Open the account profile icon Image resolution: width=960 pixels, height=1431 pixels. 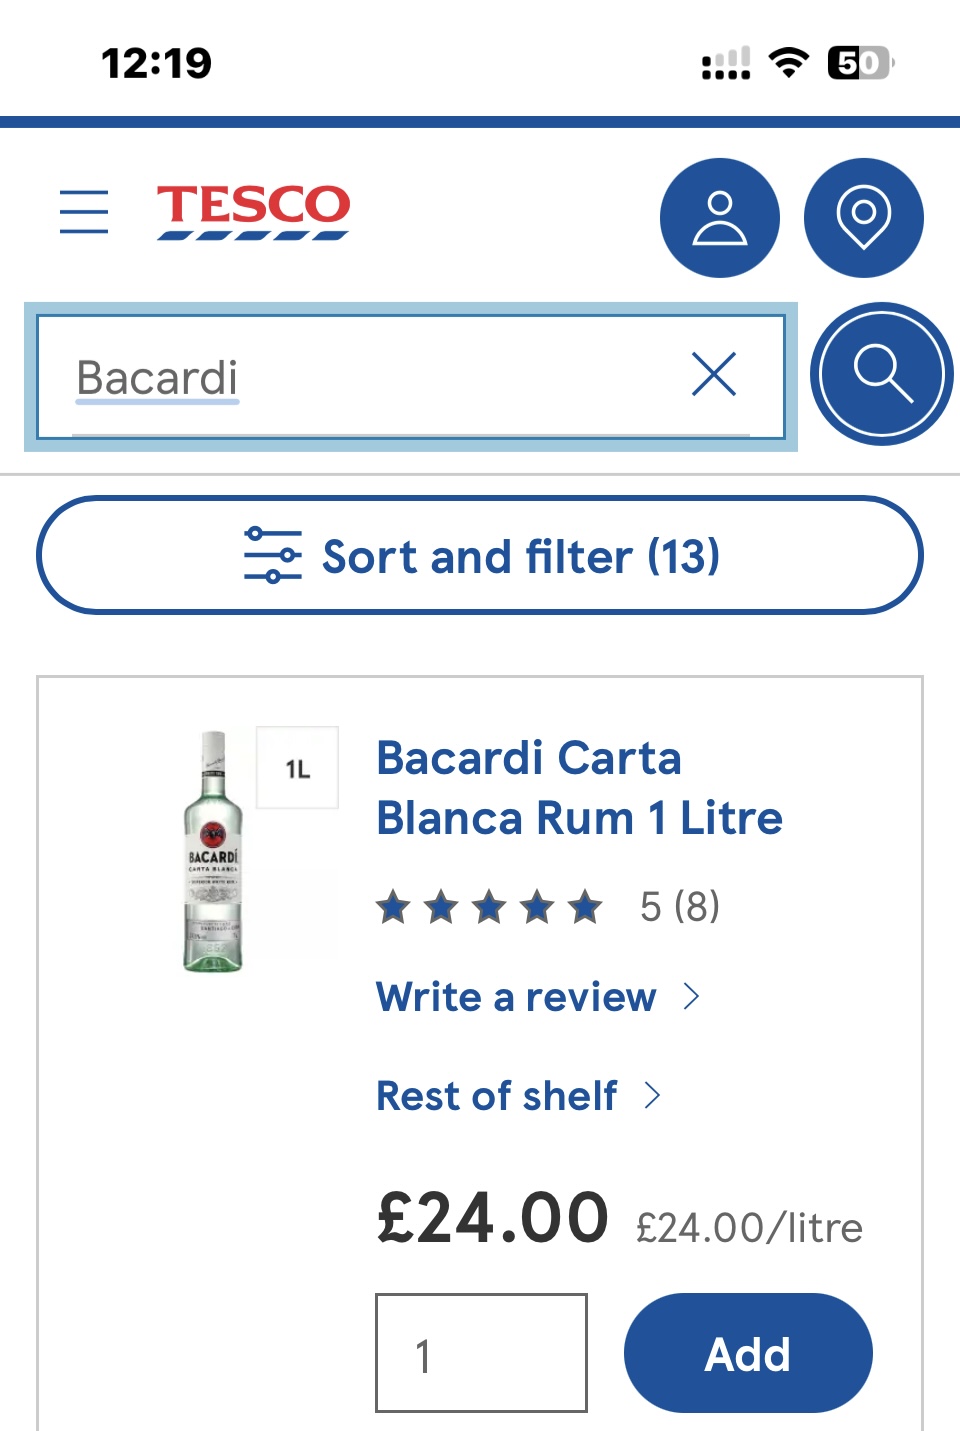pos(719,218)
